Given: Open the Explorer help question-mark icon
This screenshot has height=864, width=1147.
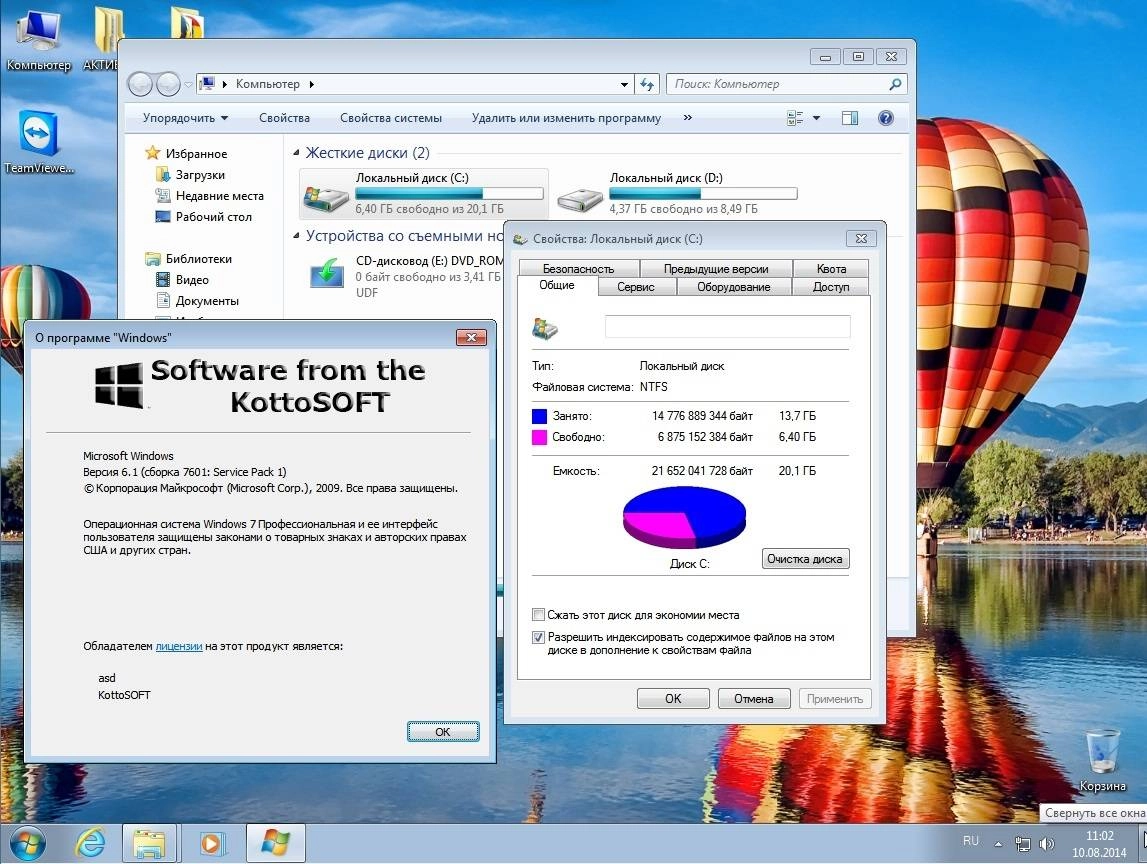Looking at the screenshot, I should (885, 118).
